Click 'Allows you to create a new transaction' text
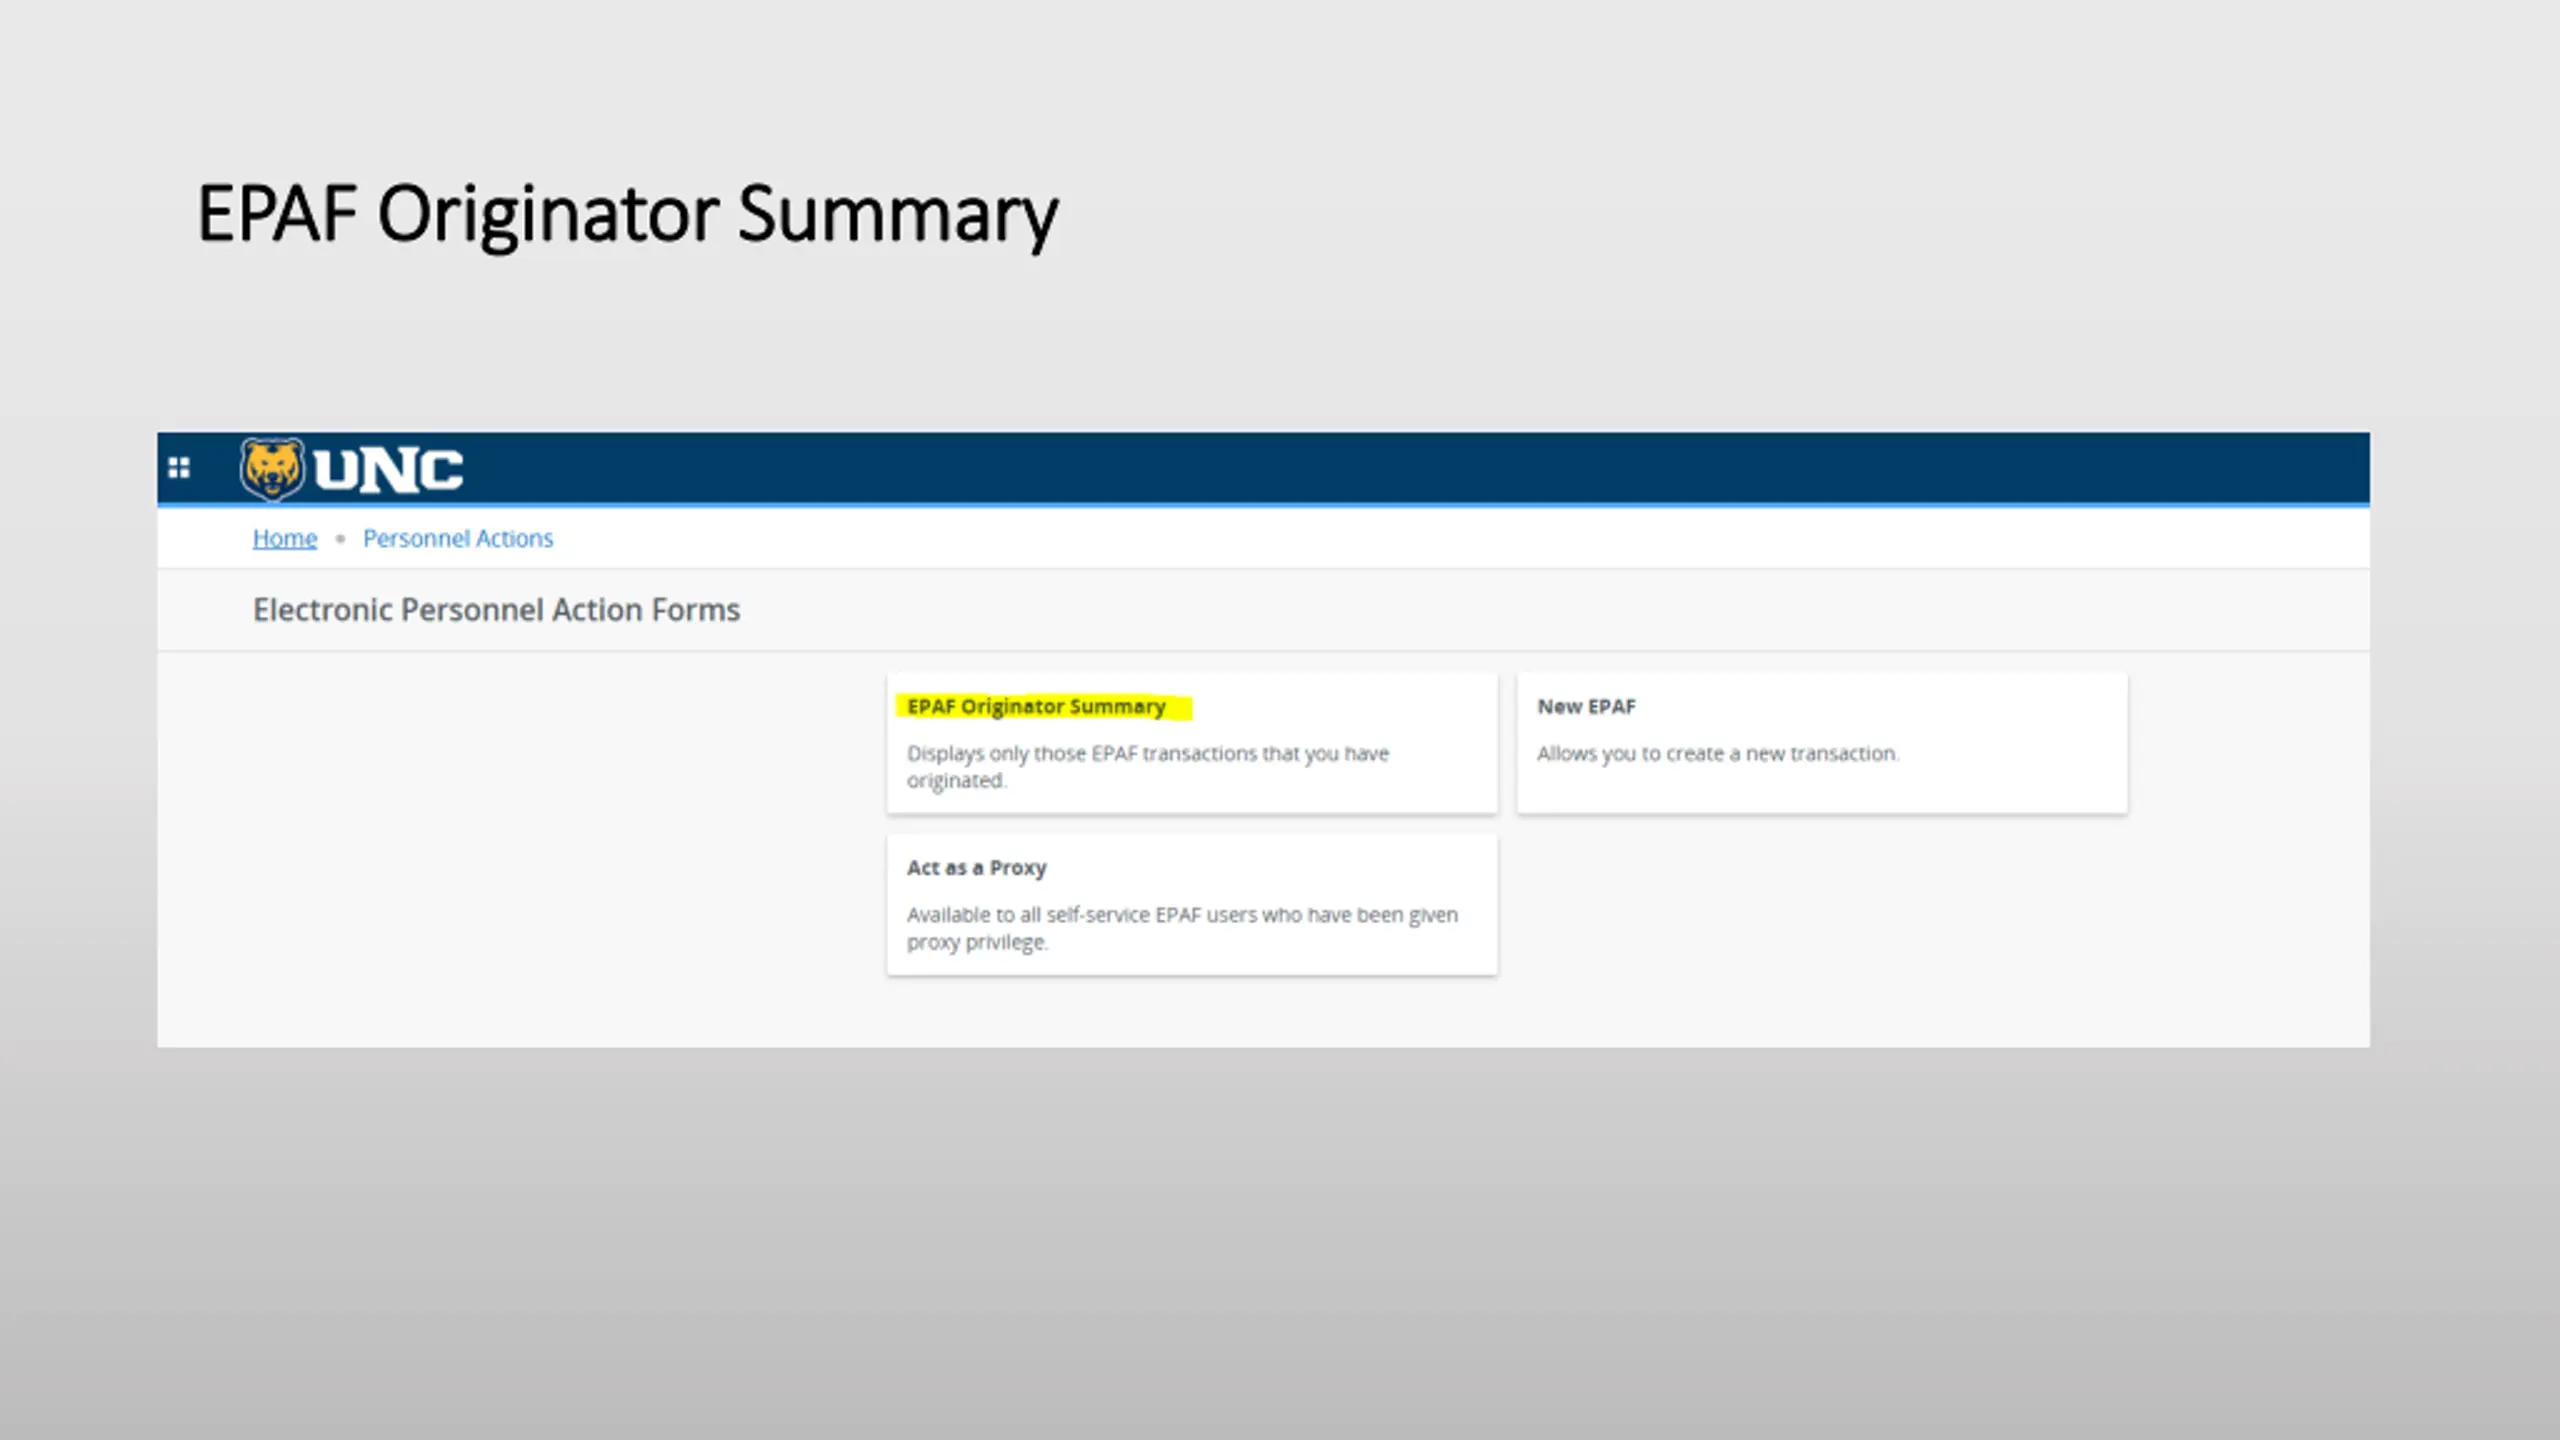This screenshot has height=1440, width=2560. coord(1717,754)
